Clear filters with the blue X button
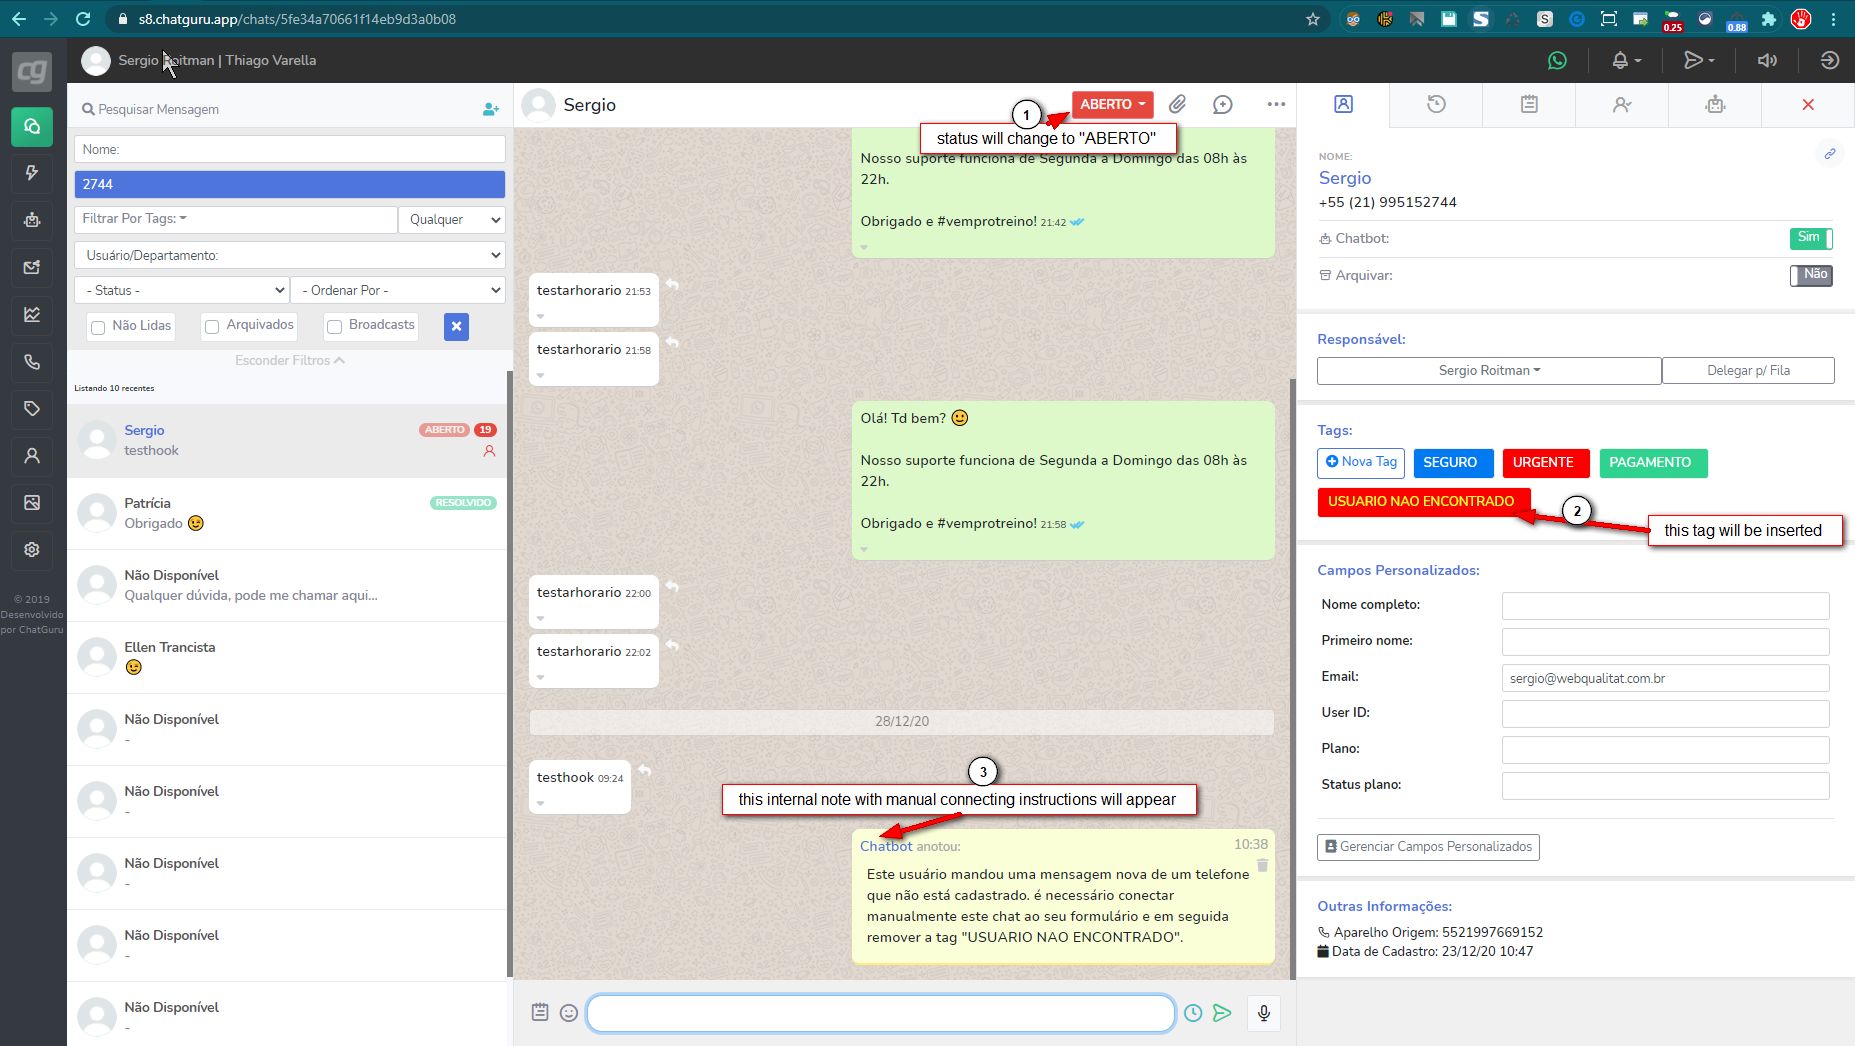 coord(456,326)
